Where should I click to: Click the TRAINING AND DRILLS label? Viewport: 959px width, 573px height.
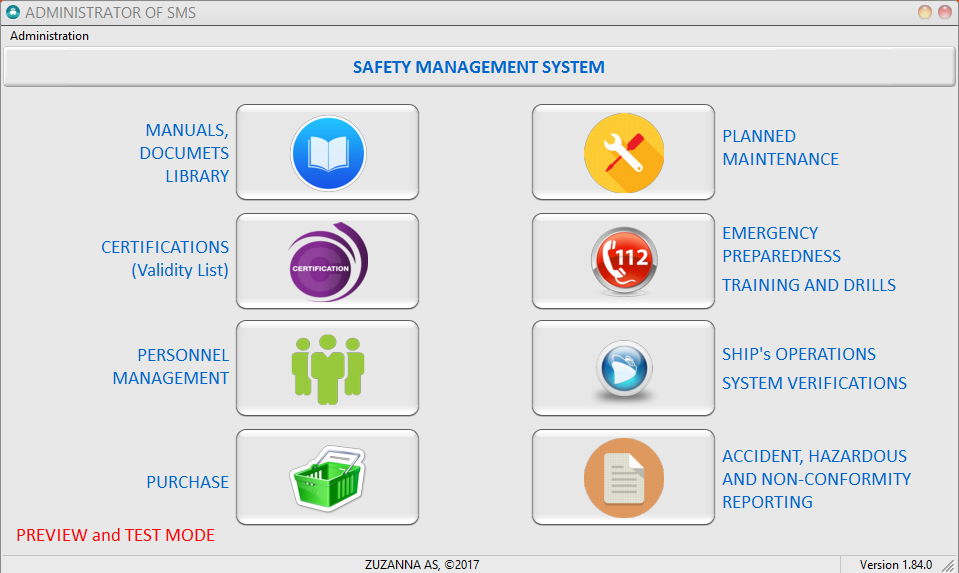809,285
